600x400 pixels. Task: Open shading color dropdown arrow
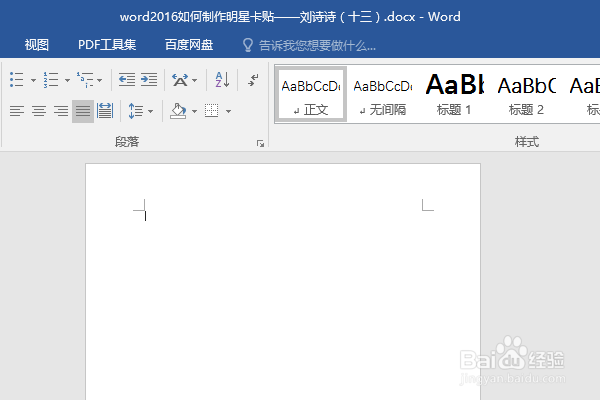(x=194, y=111)
